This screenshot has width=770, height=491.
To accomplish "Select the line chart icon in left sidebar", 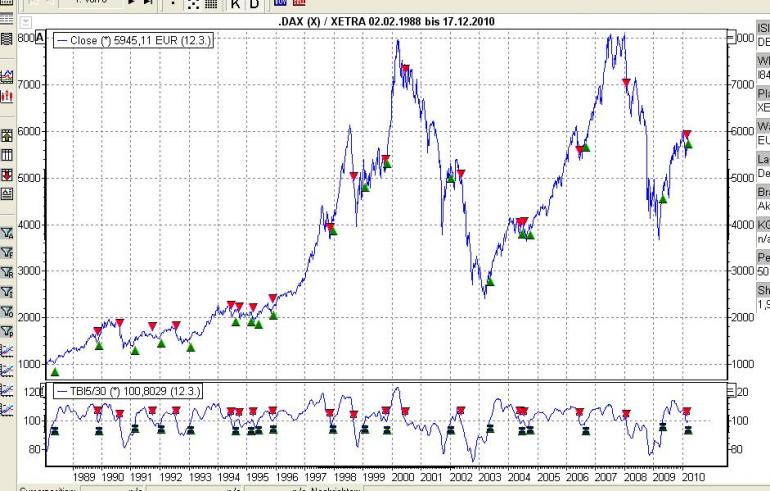I will pos(6,76).
